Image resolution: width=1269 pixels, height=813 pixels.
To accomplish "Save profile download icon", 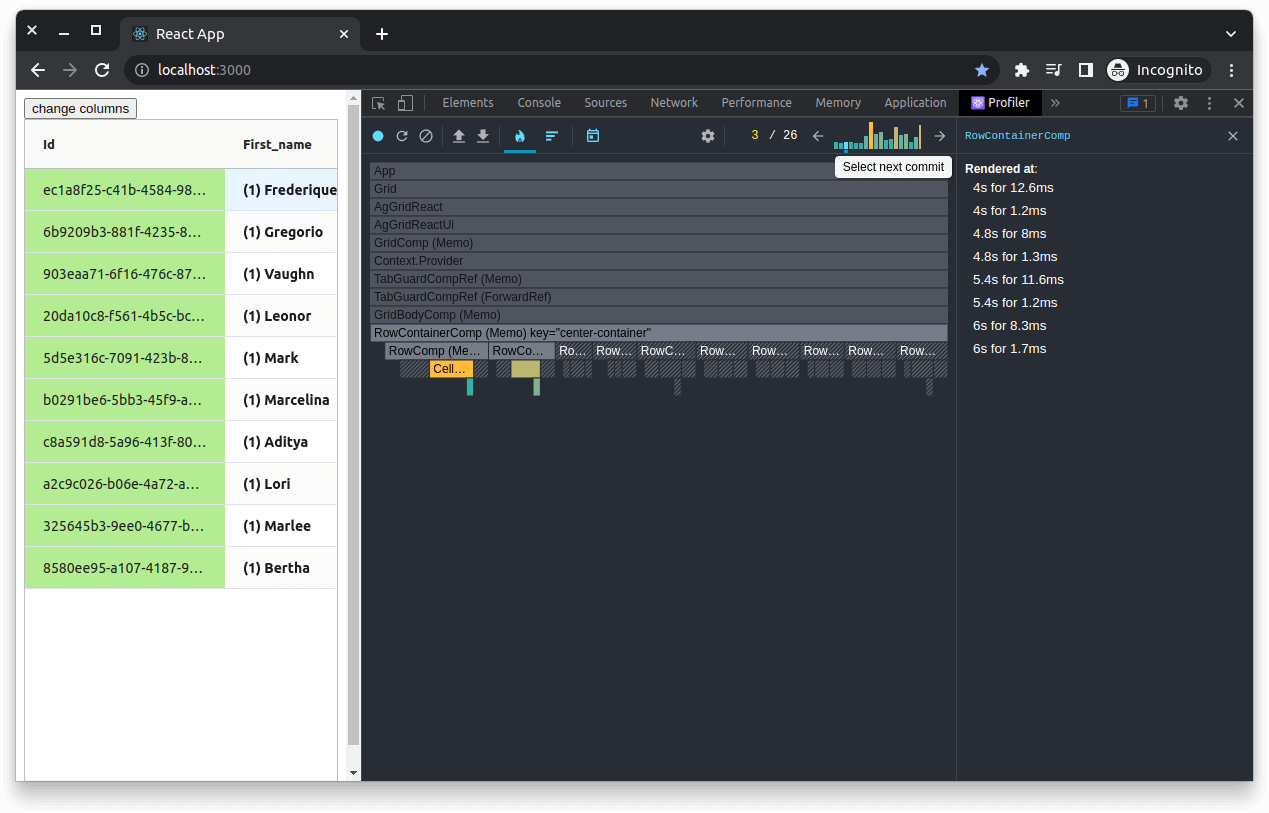I will pos(483,136).
